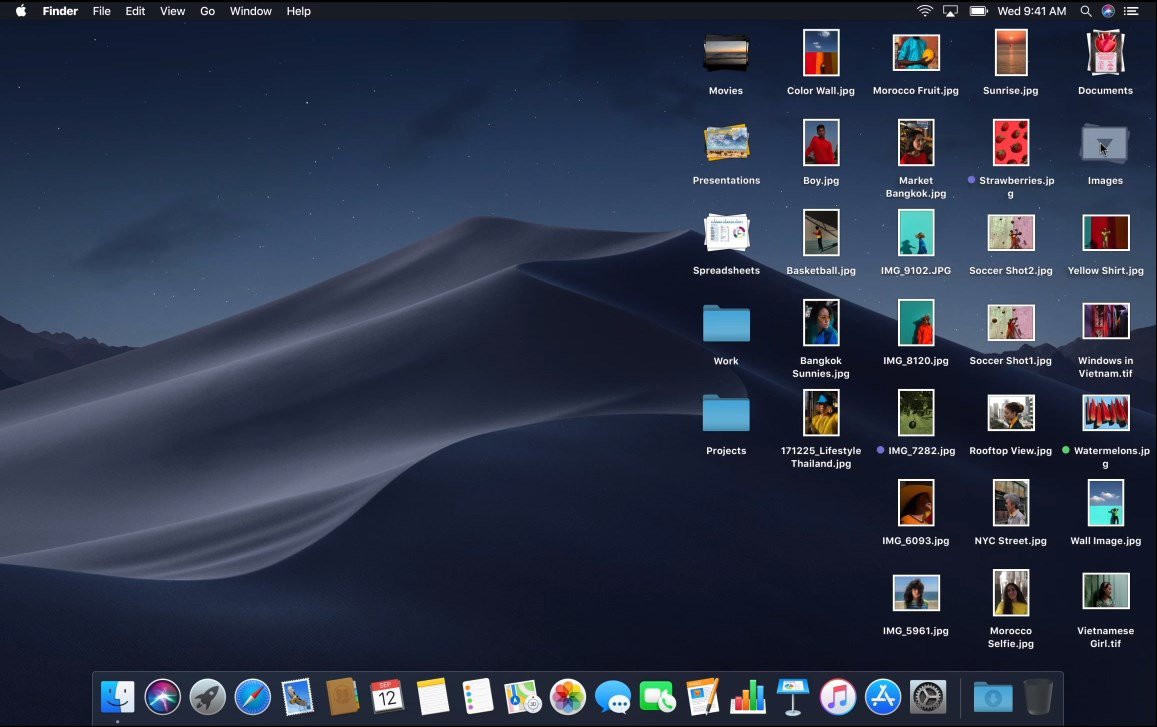Click battery status icon in menu bar
The width and height of the screenshot is (1157, 727).
coord(978,11)
